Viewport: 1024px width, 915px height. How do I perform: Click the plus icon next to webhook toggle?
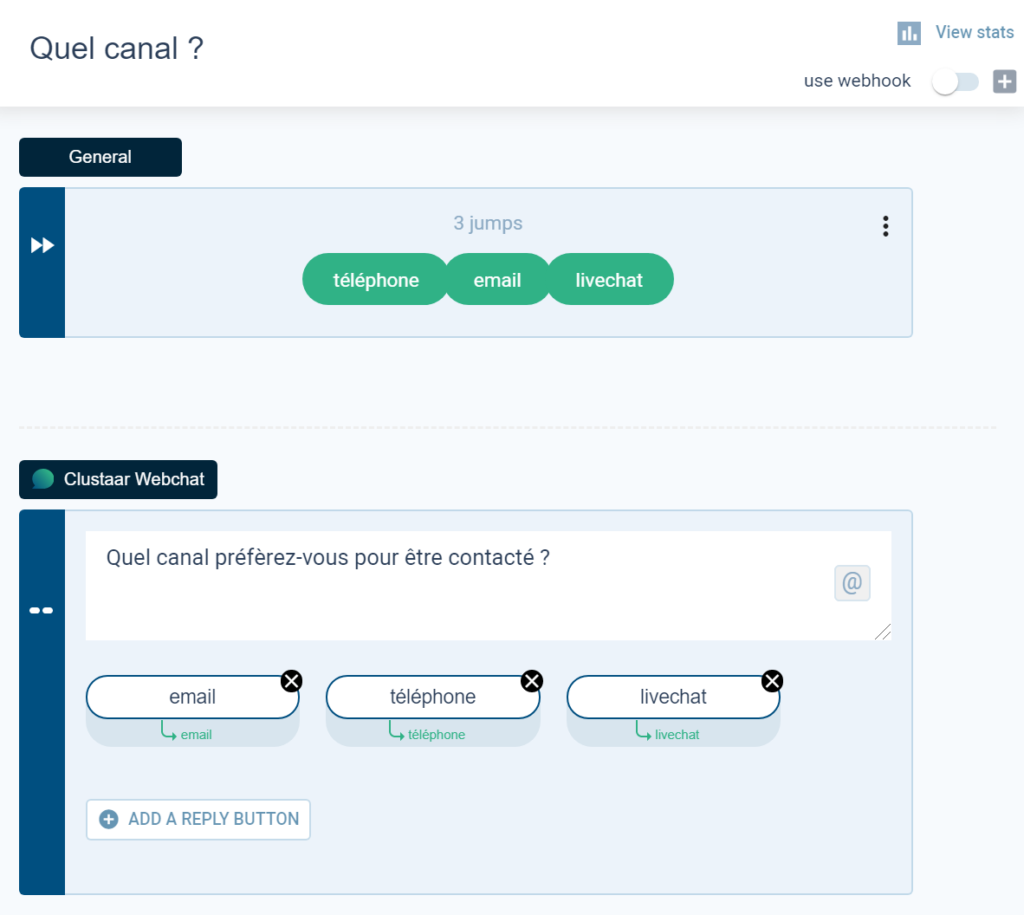(1004, 82)
